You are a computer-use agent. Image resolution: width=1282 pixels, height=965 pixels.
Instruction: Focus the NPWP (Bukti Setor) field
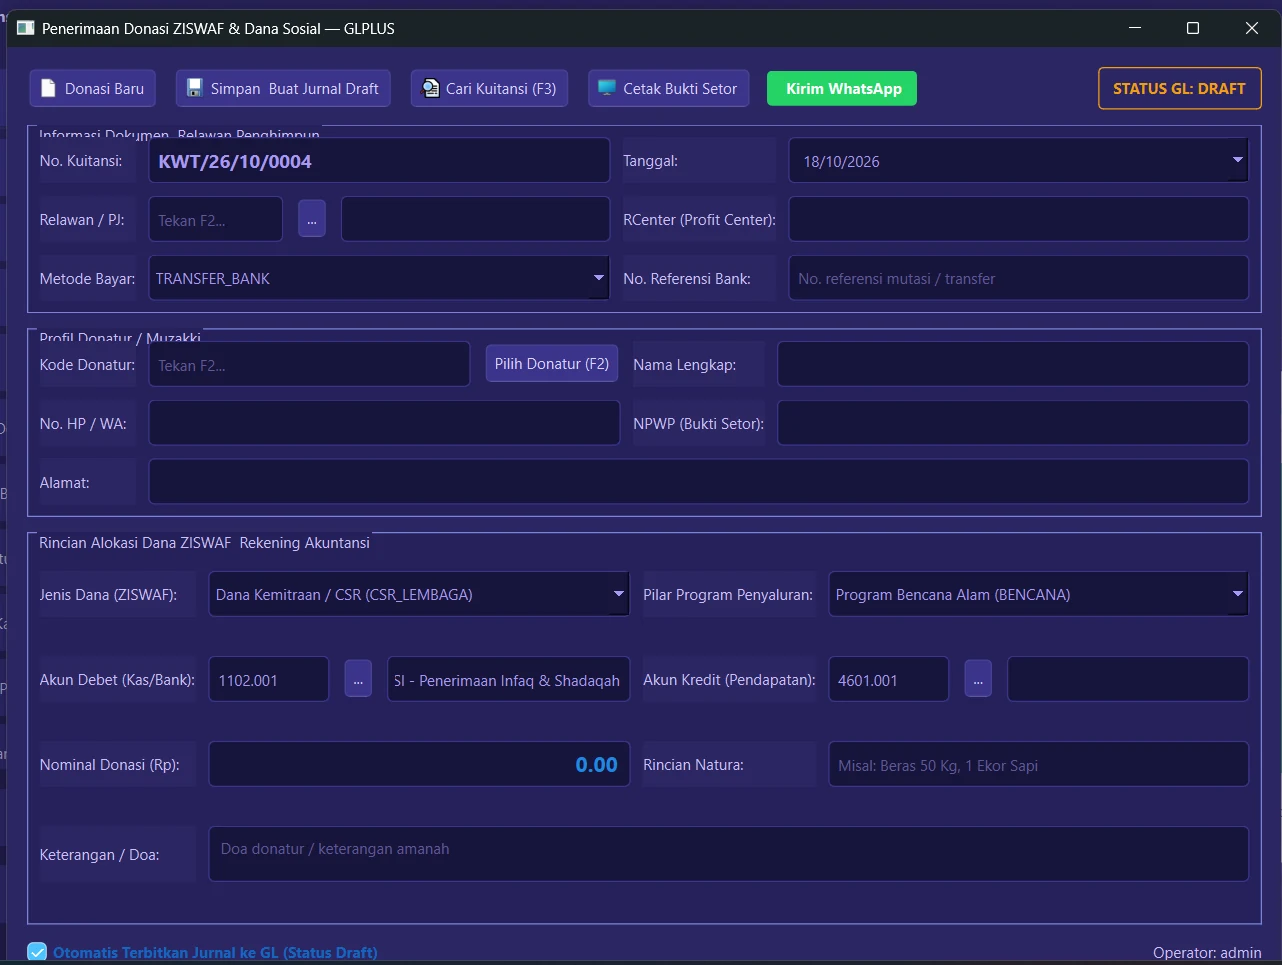pos(1012,423)
